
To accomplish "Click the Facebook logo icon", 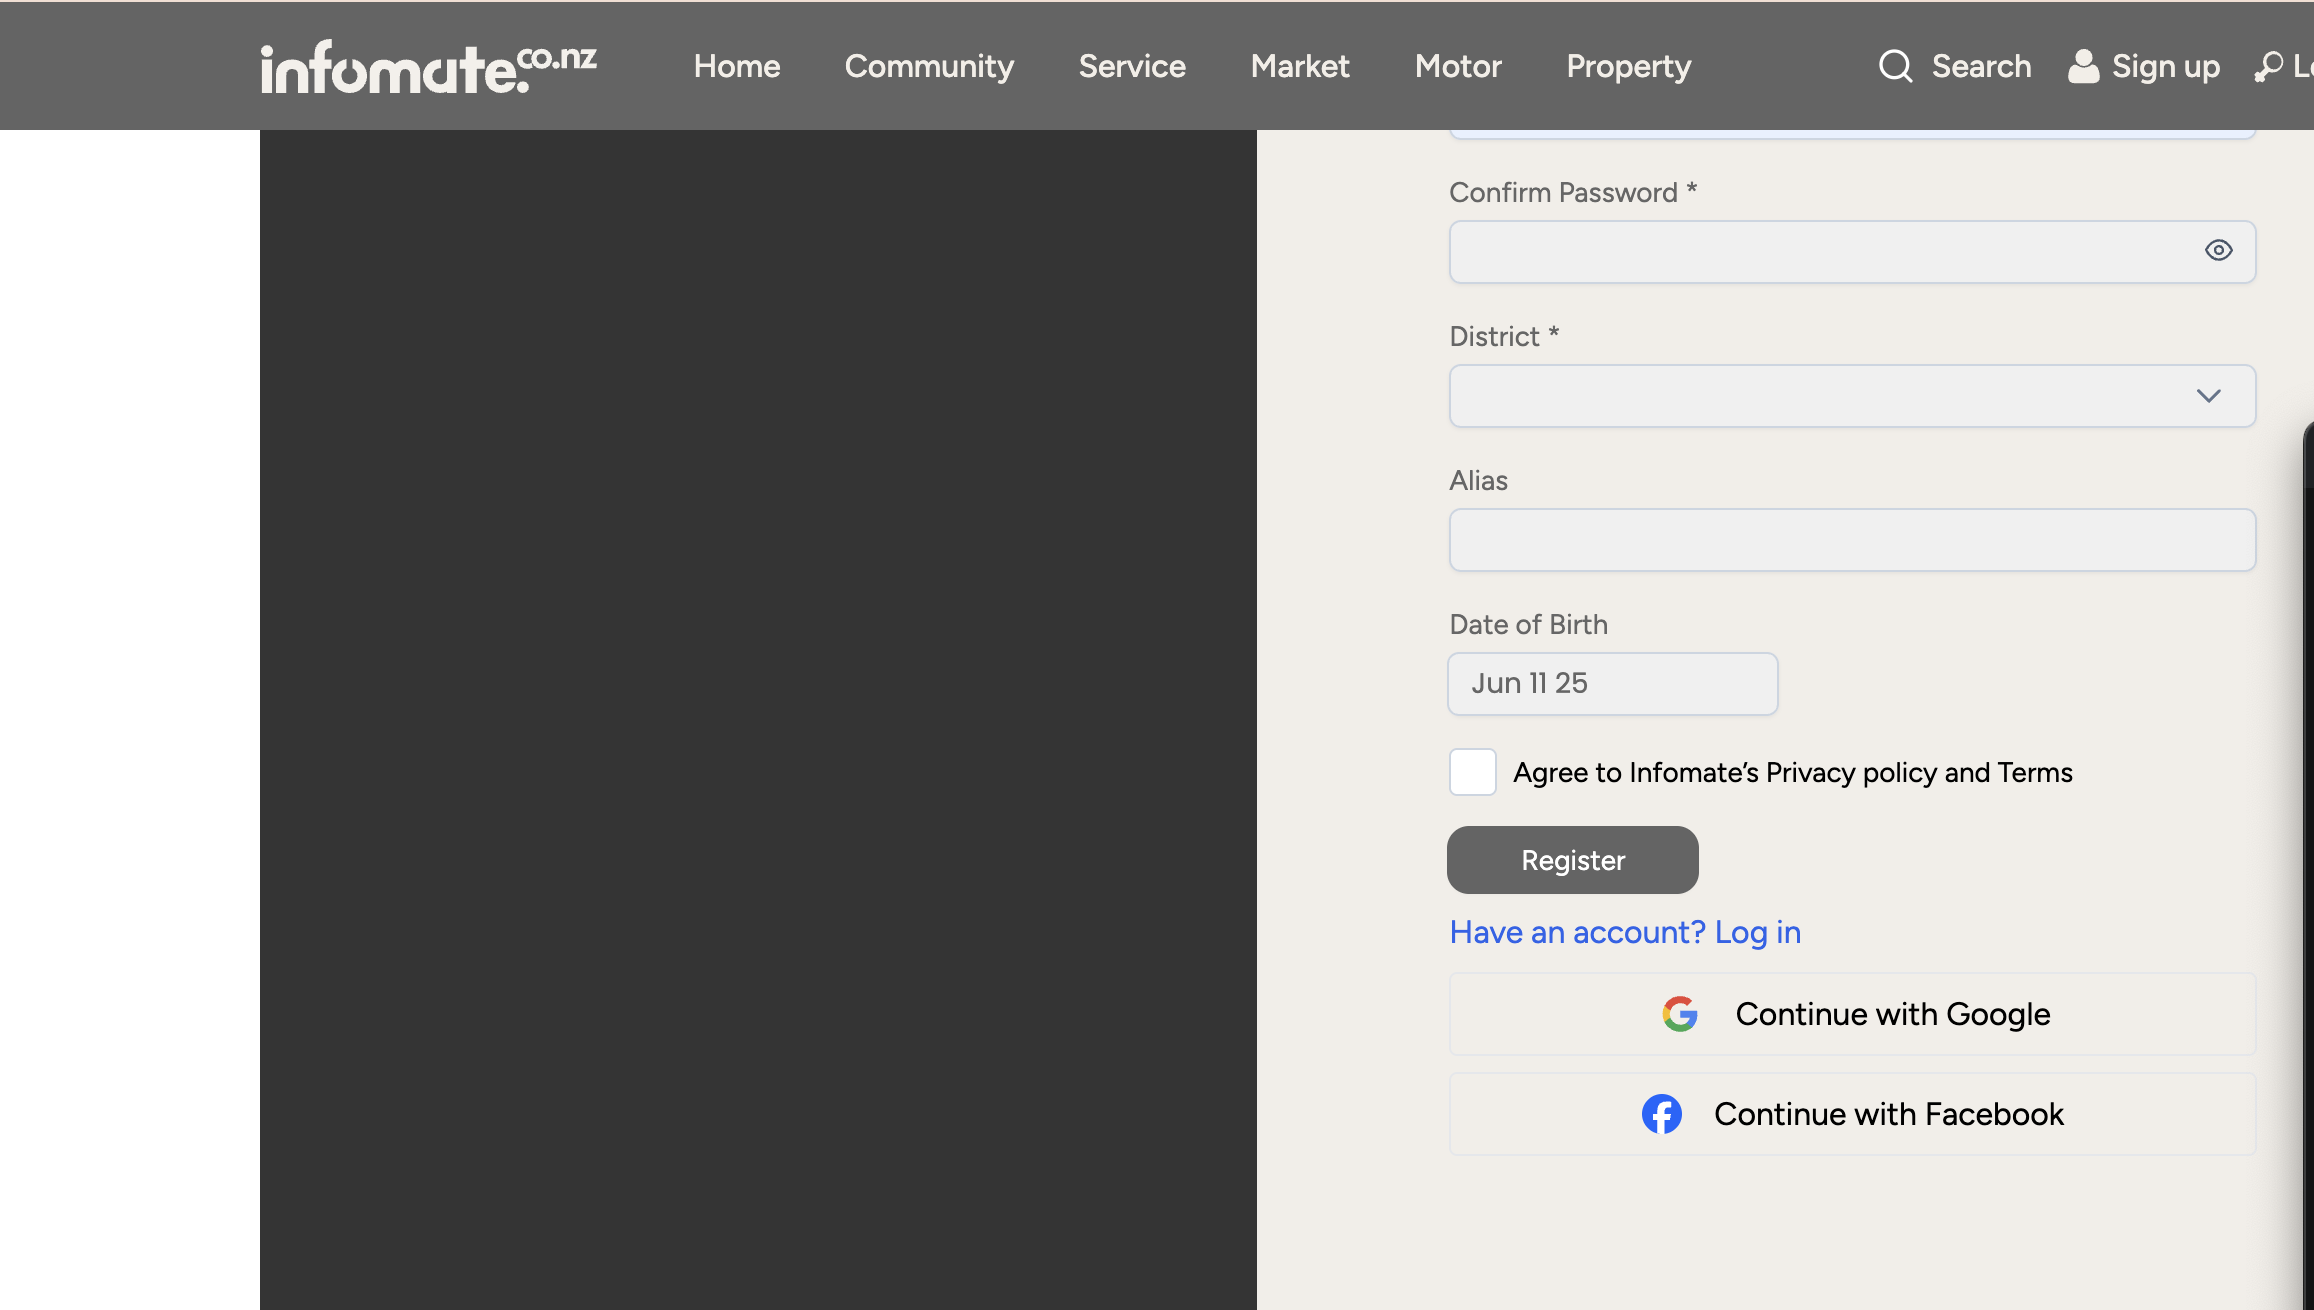I will pyautogui.click(x=1661, y=1114).
